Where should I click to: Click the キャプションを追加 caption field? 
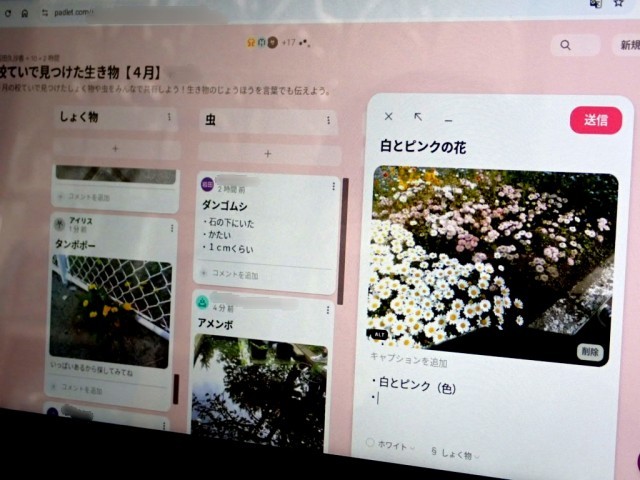(410, 362)
